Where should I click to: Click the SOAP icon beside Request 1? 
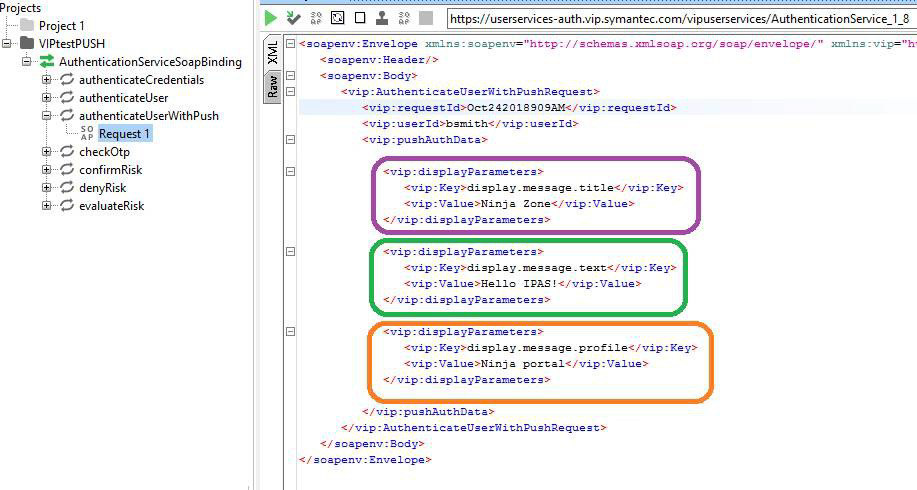(x=87, y=133)
